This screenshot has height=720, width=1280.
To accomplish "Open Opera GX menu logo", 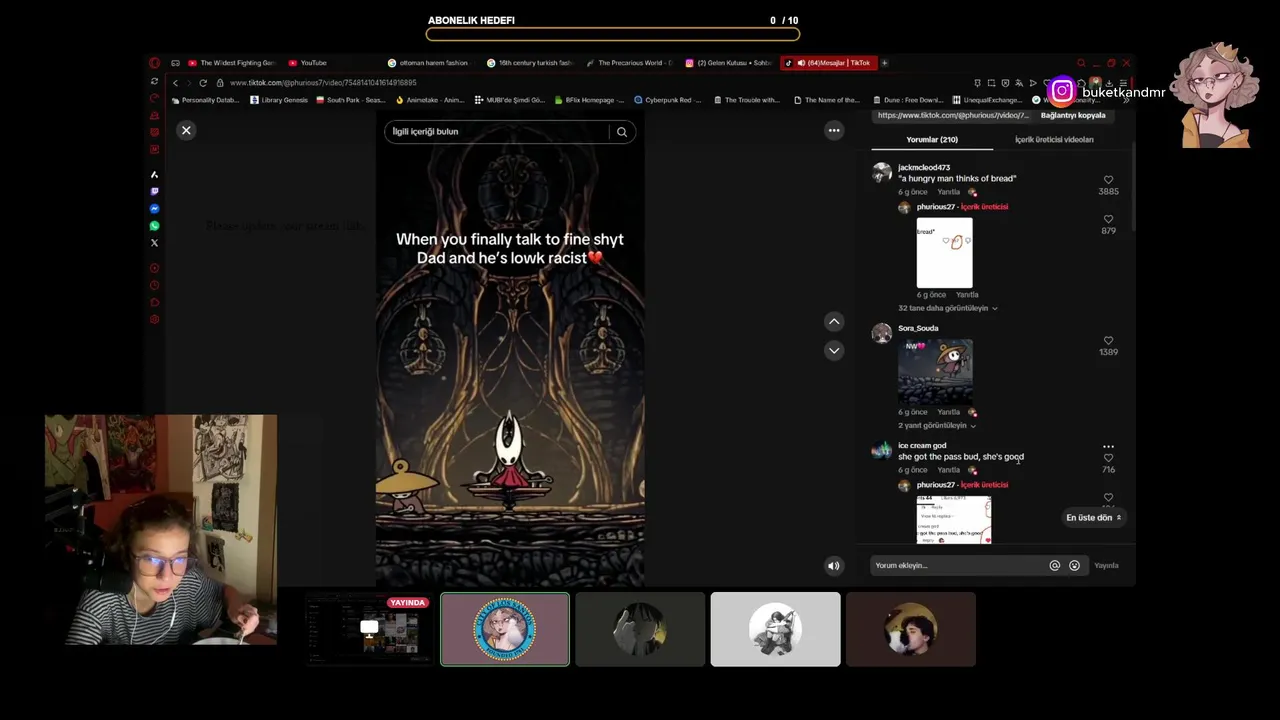I will 154,63.
